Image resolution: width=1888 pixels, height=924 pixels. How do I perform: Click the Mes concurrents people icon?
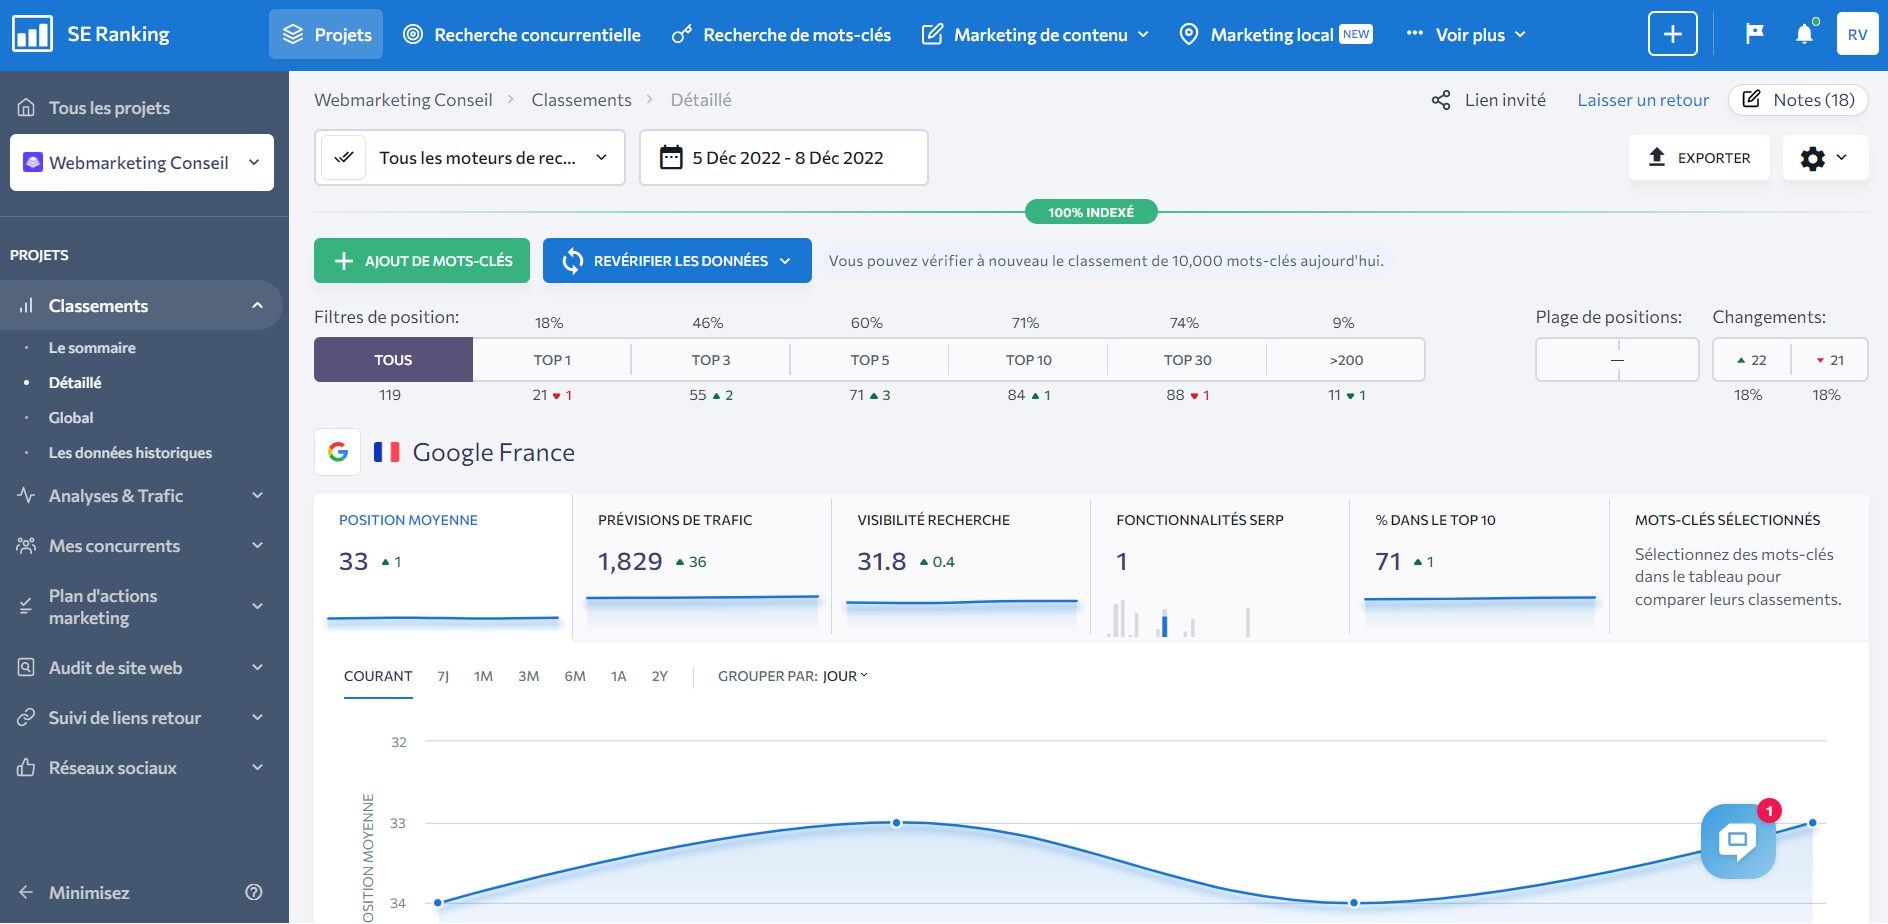[x=26, y=545]
